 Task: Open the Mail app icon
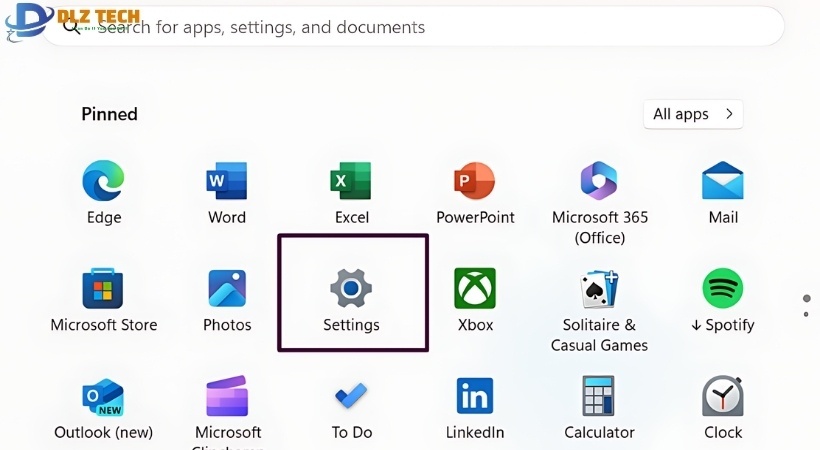(723, 181)
